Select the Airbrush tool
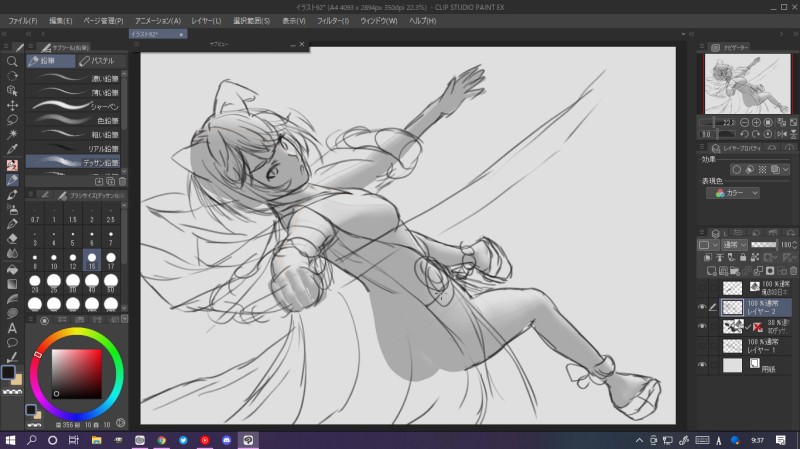Viewport: 800px width, 449px height. pos(12,210)
